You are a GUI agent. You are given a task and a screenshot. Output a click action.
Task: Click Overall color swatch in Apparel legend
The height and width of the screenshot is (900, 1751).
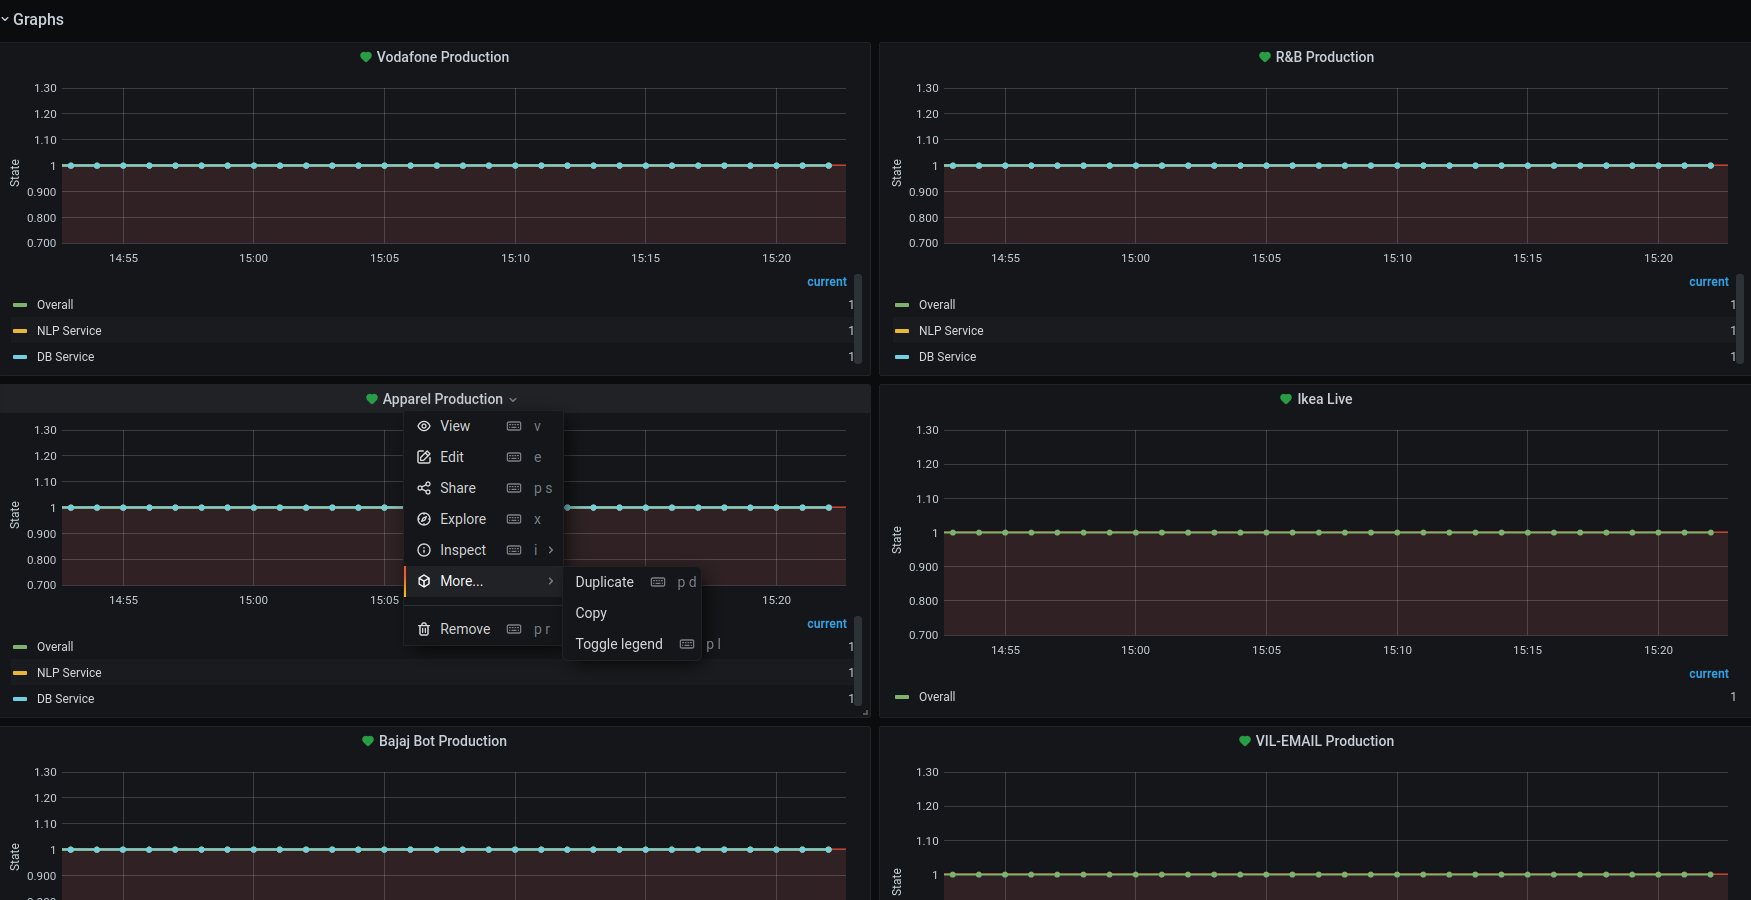click(x=20, y=647)
